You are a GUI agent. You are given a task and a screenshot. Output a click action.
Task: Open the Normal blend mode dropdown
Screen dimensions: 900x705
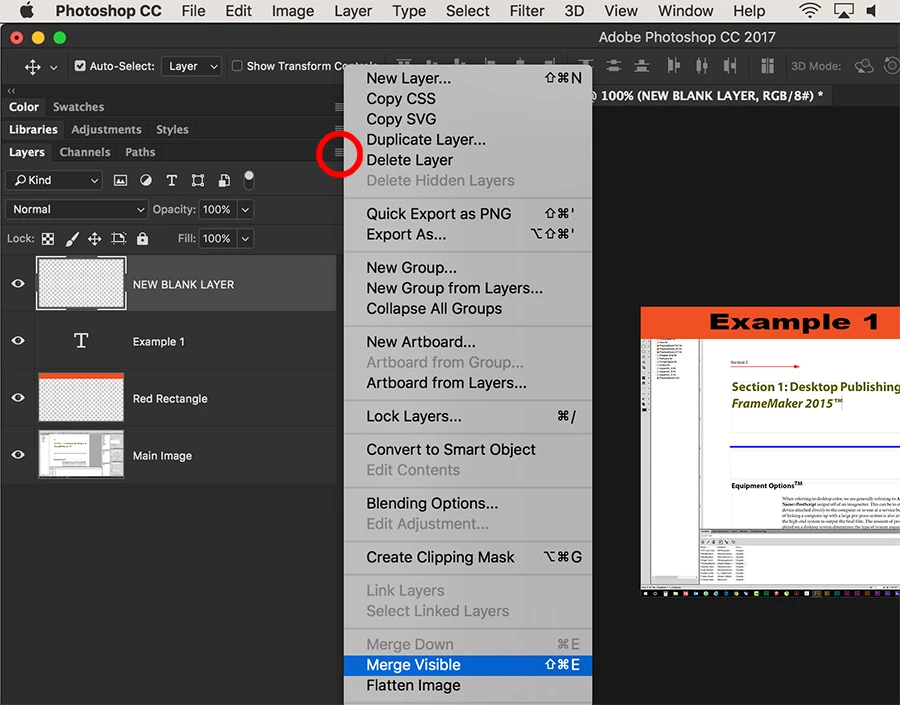coord(76,210)
